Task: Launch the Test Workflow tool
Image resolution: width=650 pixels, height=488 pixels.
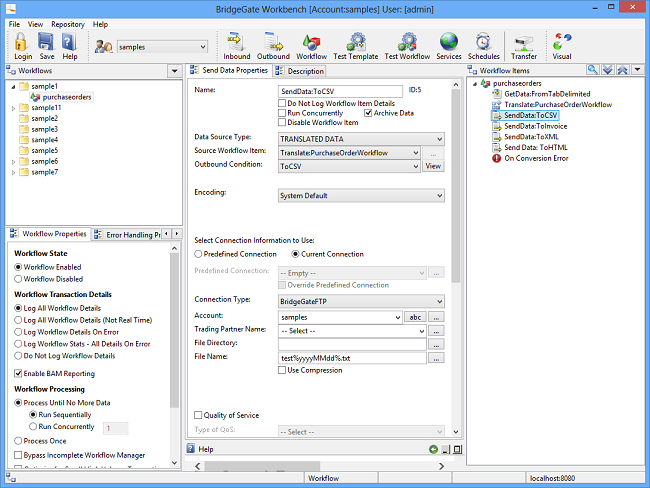Action: 407,46
